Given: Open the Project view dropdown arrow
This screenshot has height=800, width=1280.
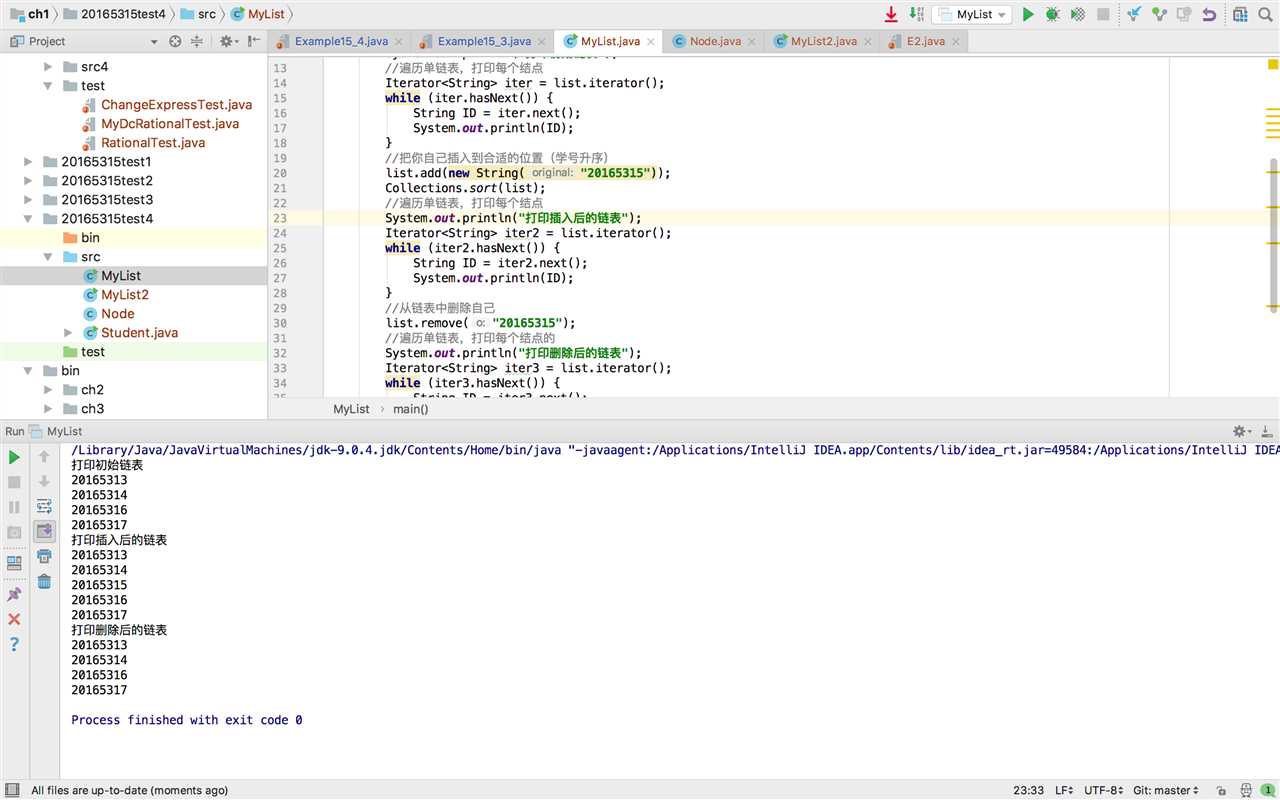Looking at the screenshot, I should pos(154,41).
